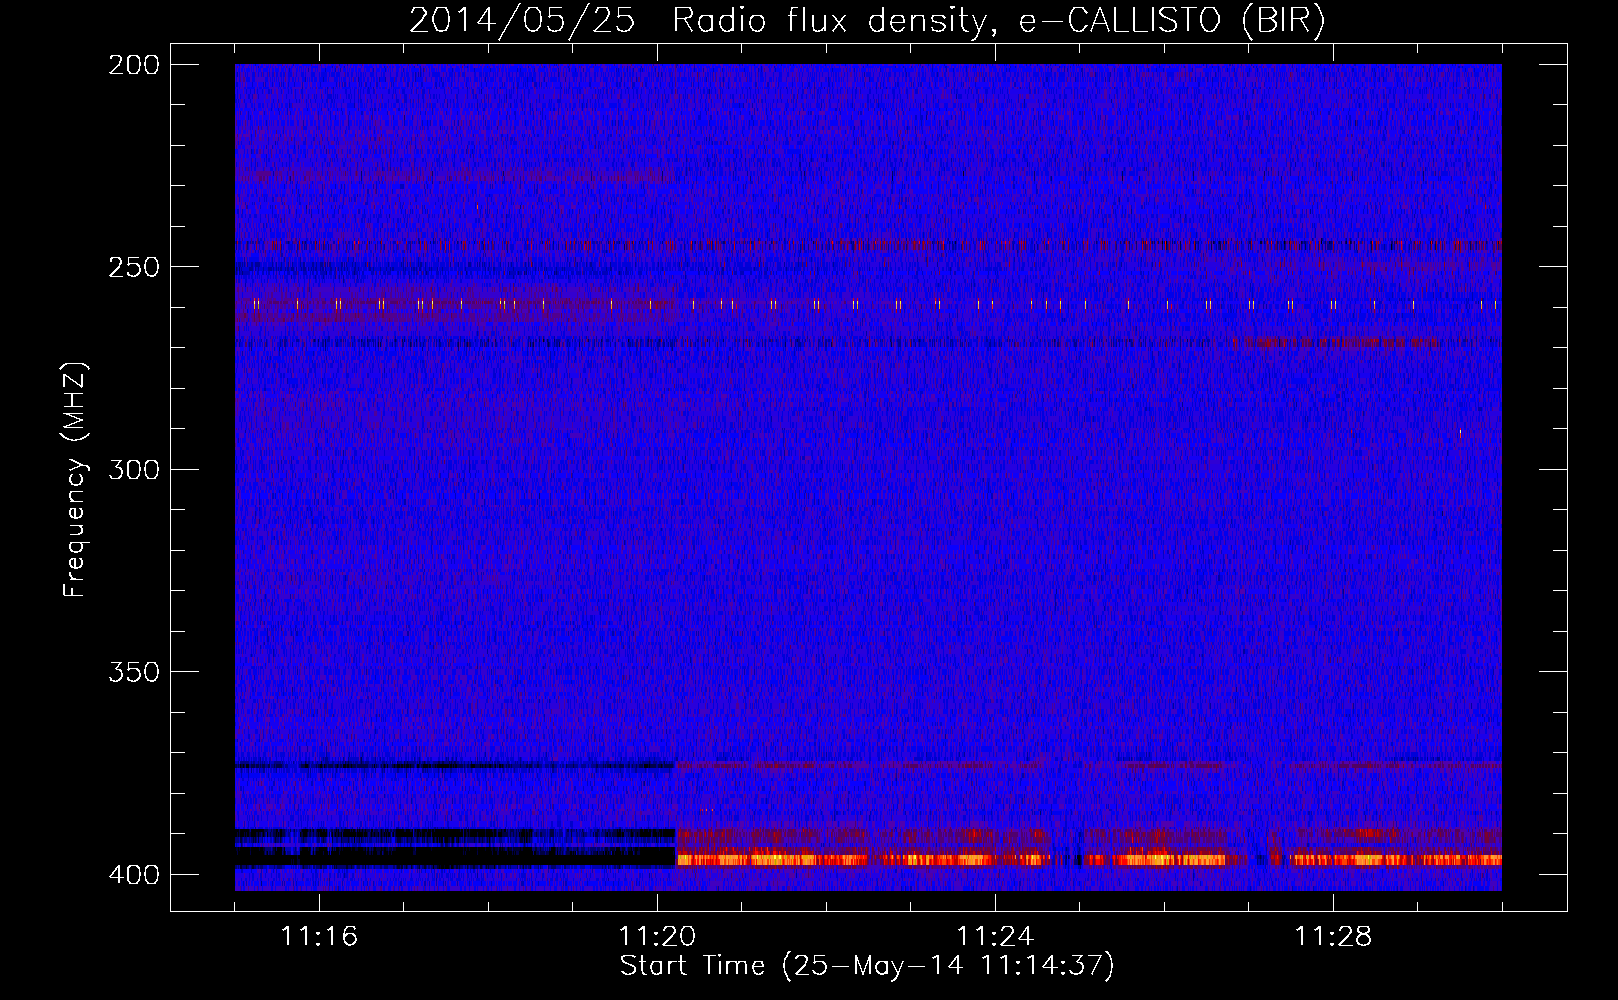
Task: Click the "Start Time (25-May-14 11:14:37)" label
Action: [867, 966]
